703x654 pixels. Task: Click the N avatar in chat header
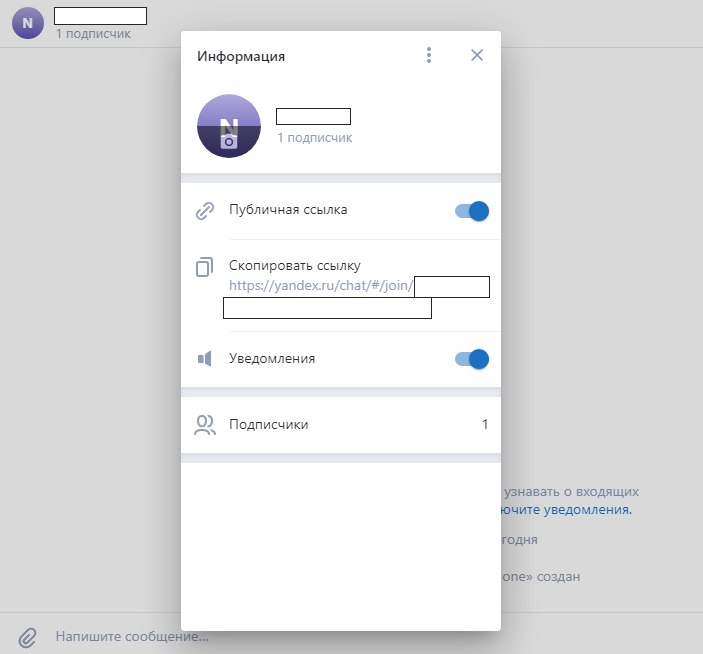click(x=28, y=23)
